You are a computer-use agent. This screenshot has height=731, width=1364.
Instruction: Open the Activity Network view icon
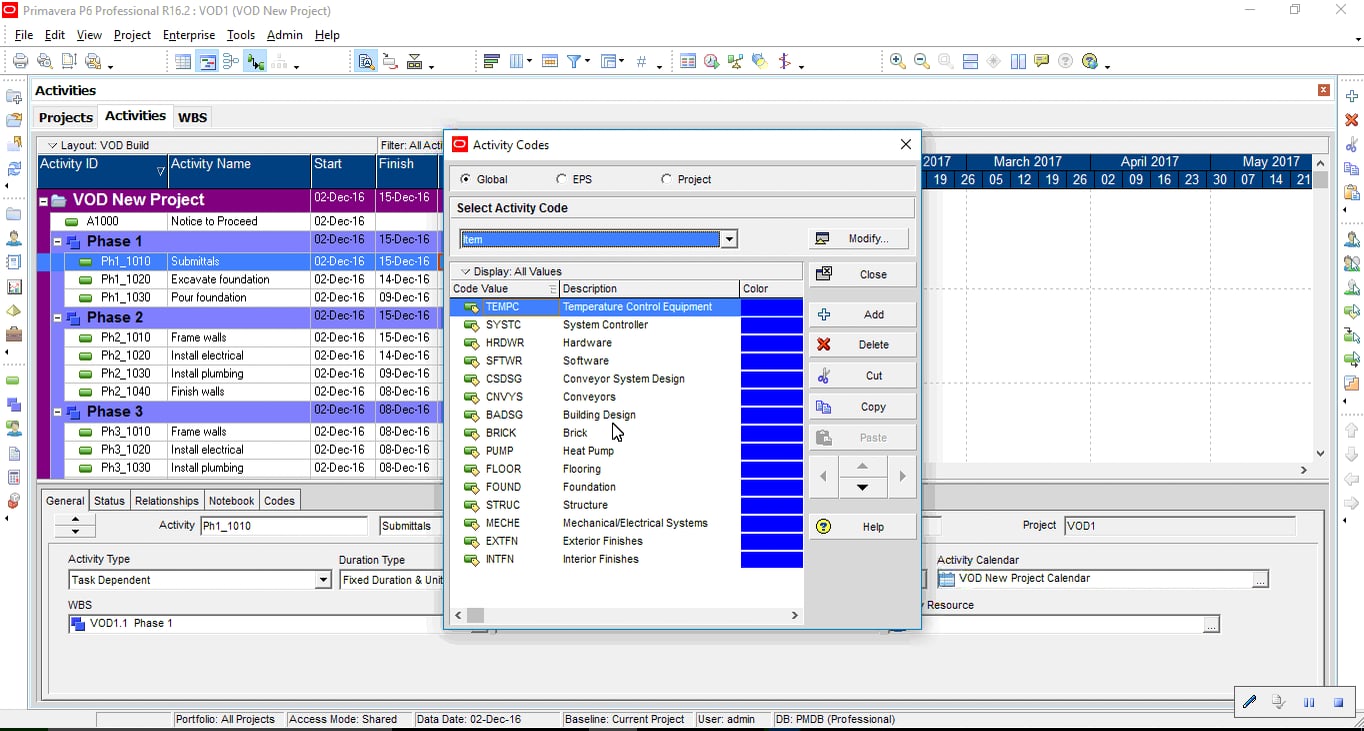tap(232, 61)
